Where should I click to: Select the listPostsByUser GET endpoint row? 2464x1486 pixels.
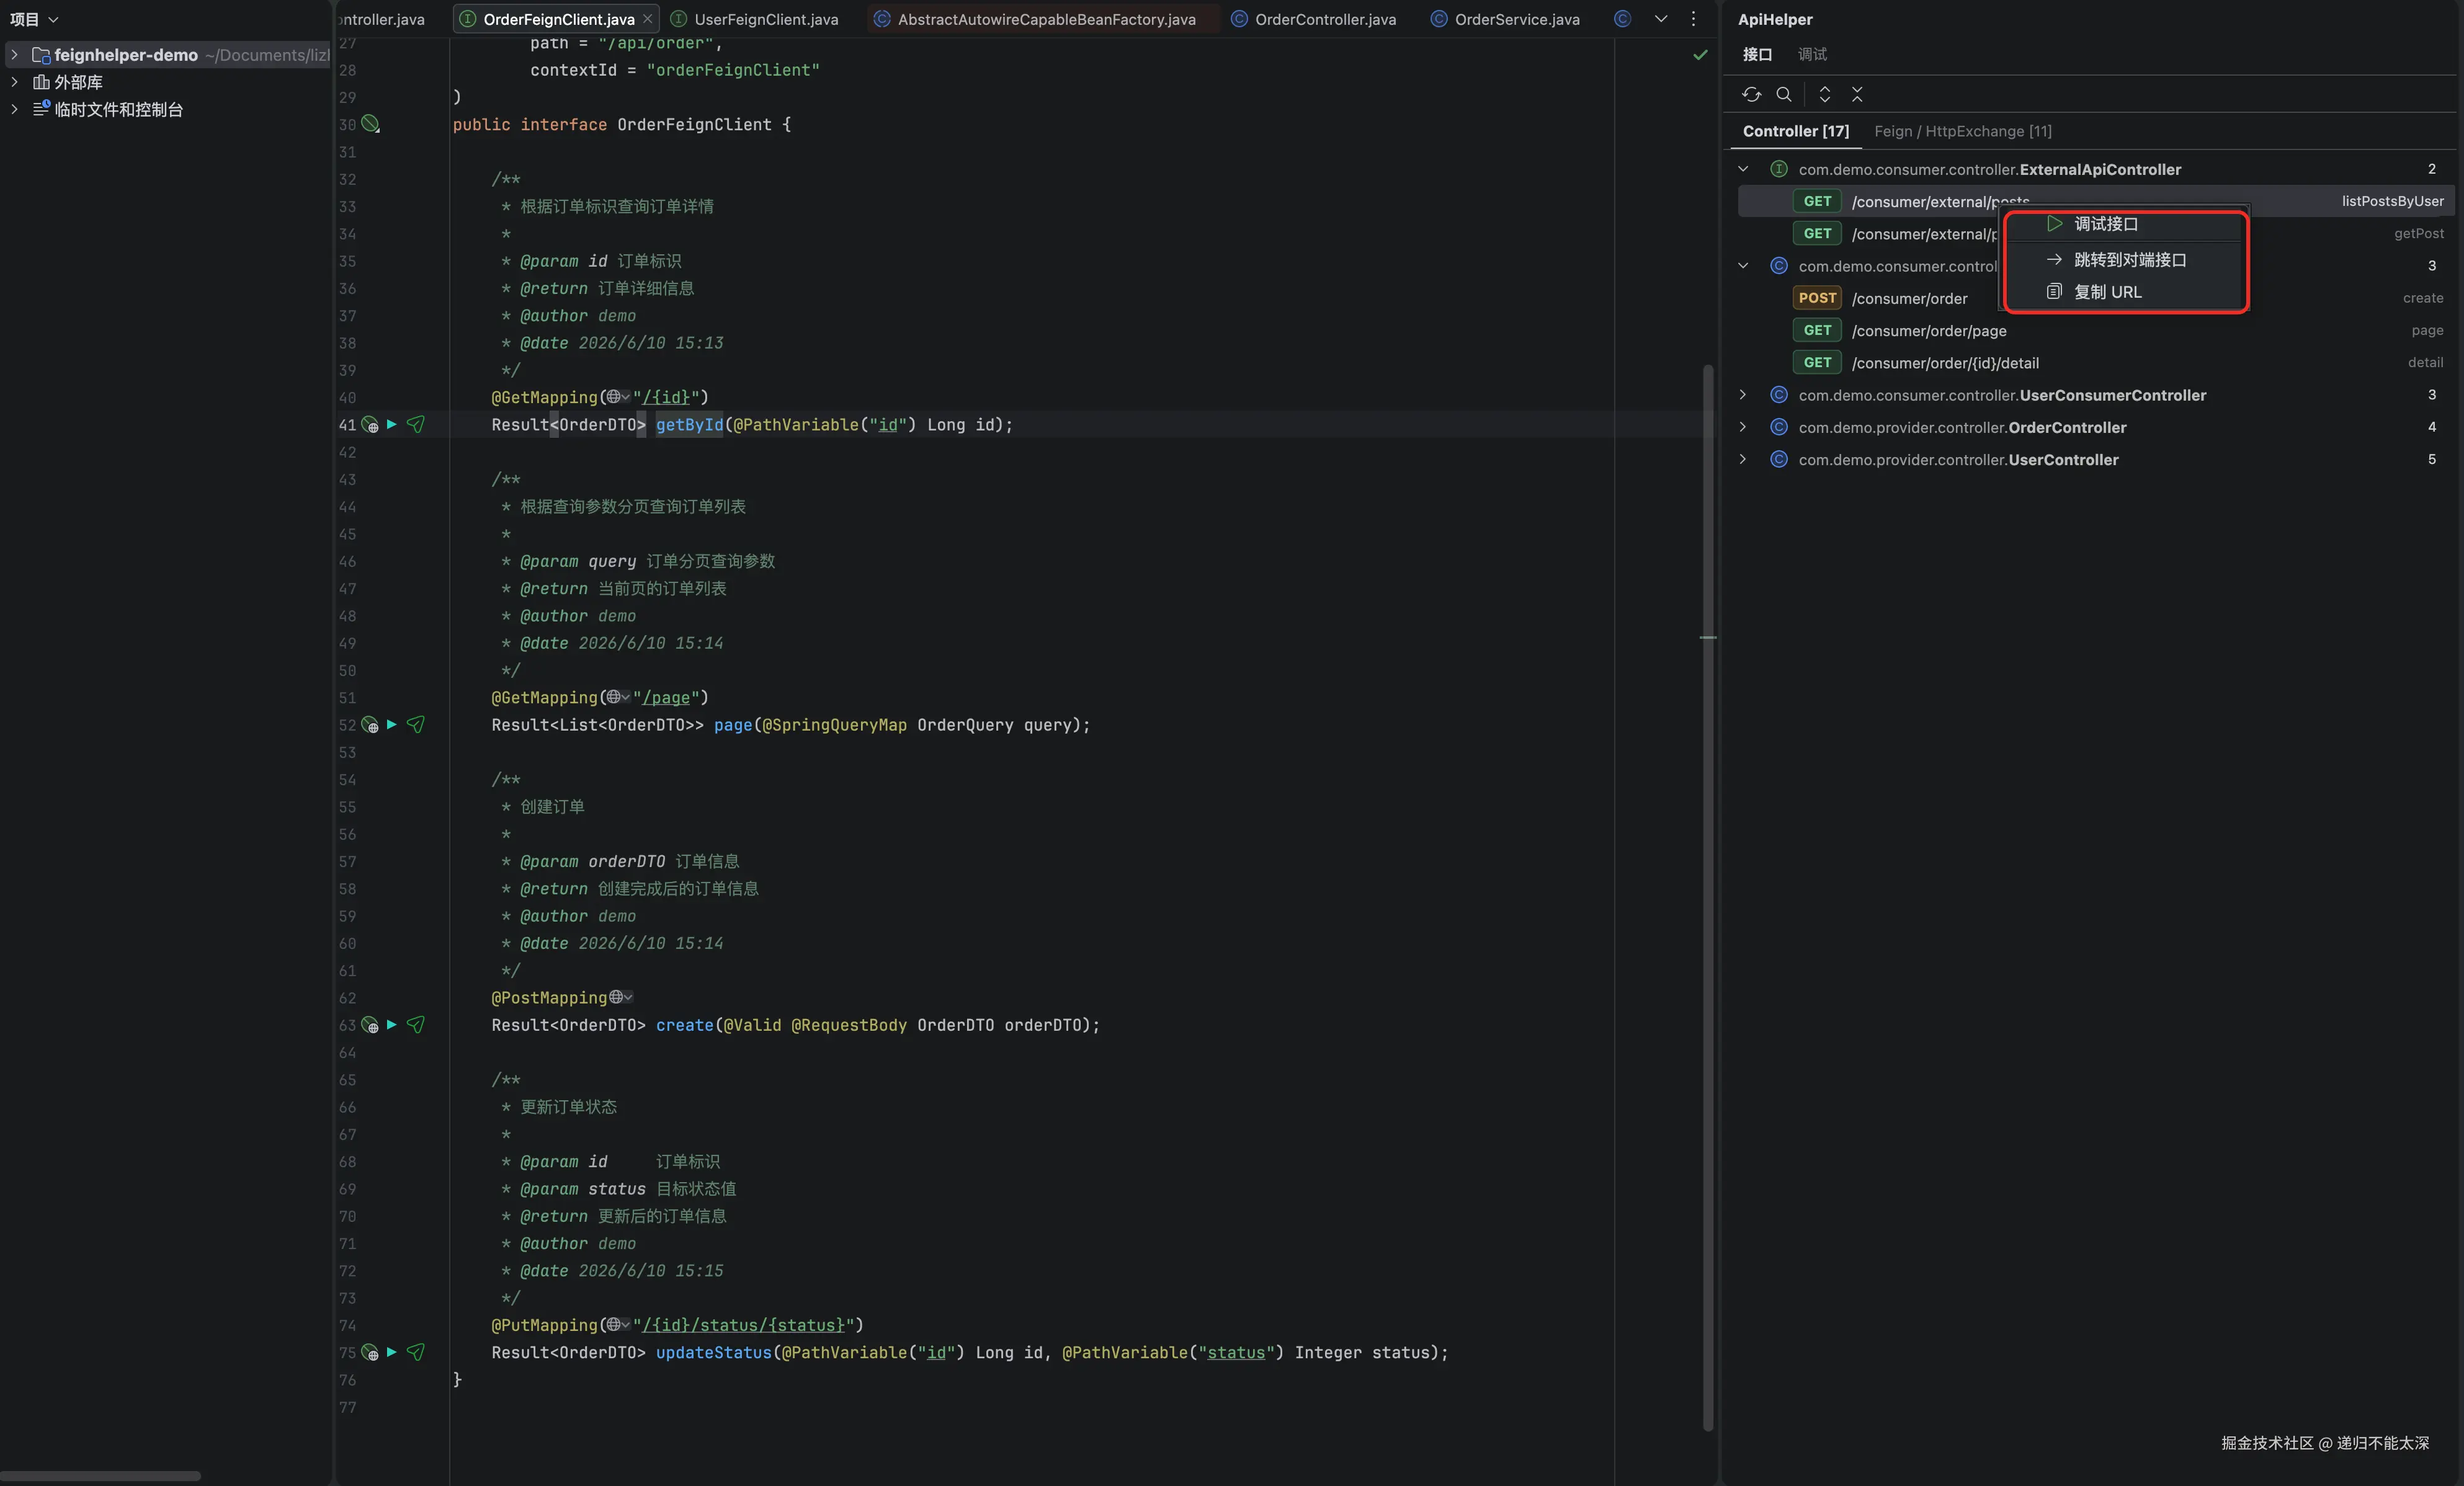[2095, 201]
